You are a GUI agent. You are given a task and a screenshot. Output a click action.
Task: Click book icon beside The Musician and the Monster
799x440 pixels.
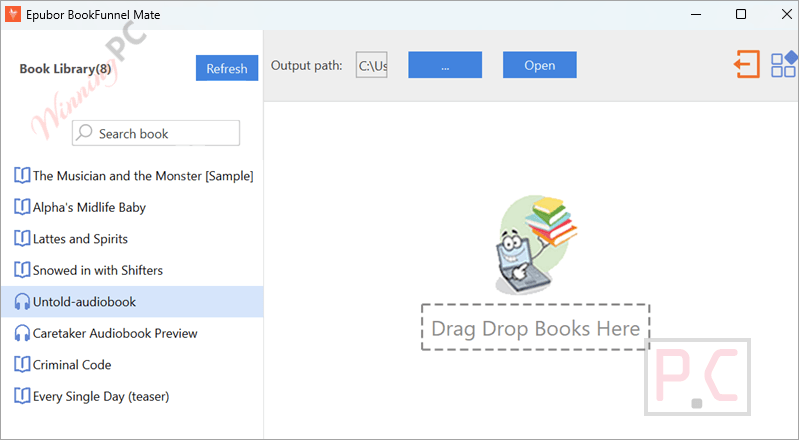[x=22, y=175]
